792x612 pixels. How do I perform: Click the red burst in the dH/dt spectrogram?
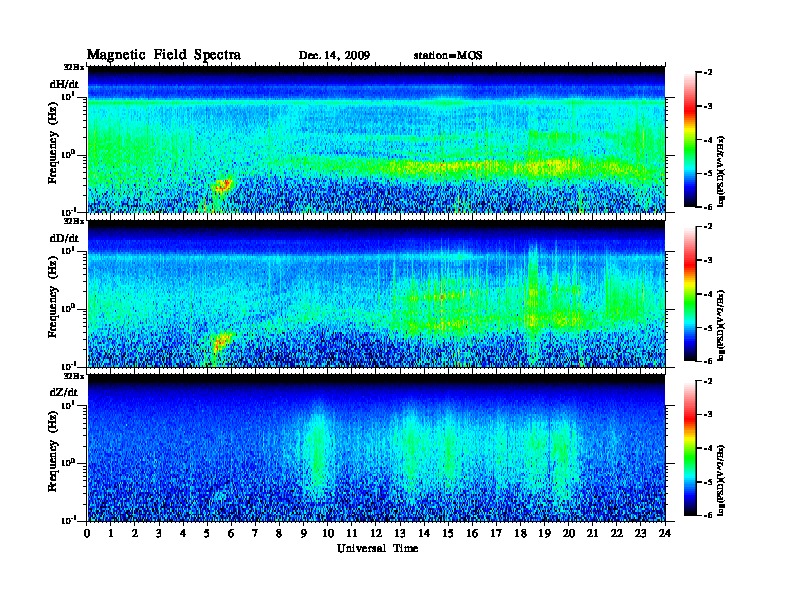[222, 185]
